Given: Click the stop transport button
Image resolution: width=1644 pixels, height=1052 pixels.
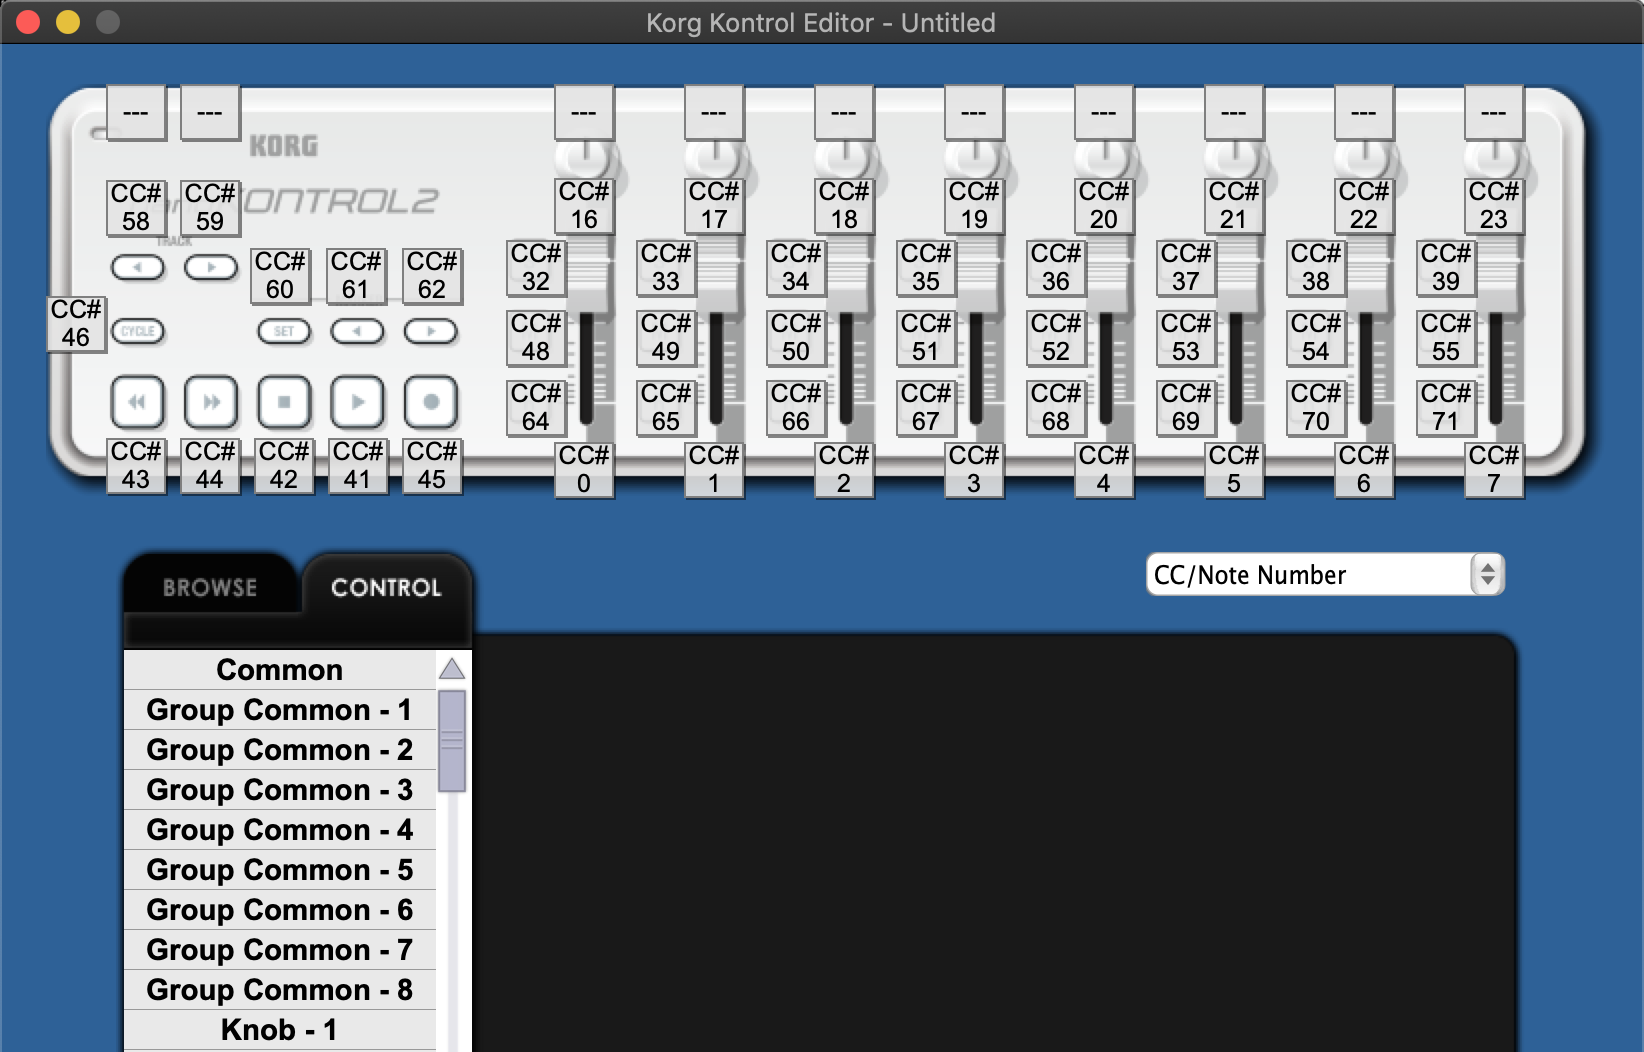Looking at the screenshot, I should [x=284, y=402].
